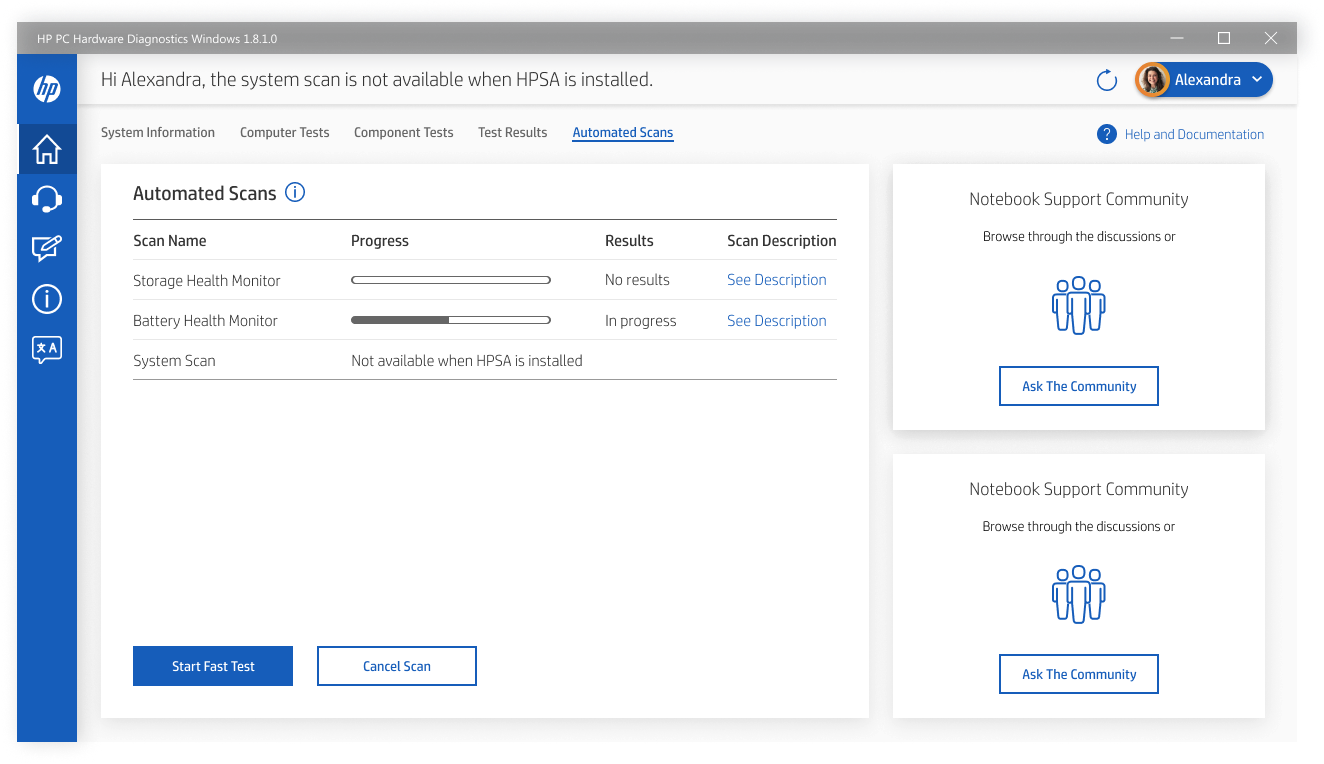Minimize the HP Diagnostics window
The image size is (1324, 764).
[1177, 39]
